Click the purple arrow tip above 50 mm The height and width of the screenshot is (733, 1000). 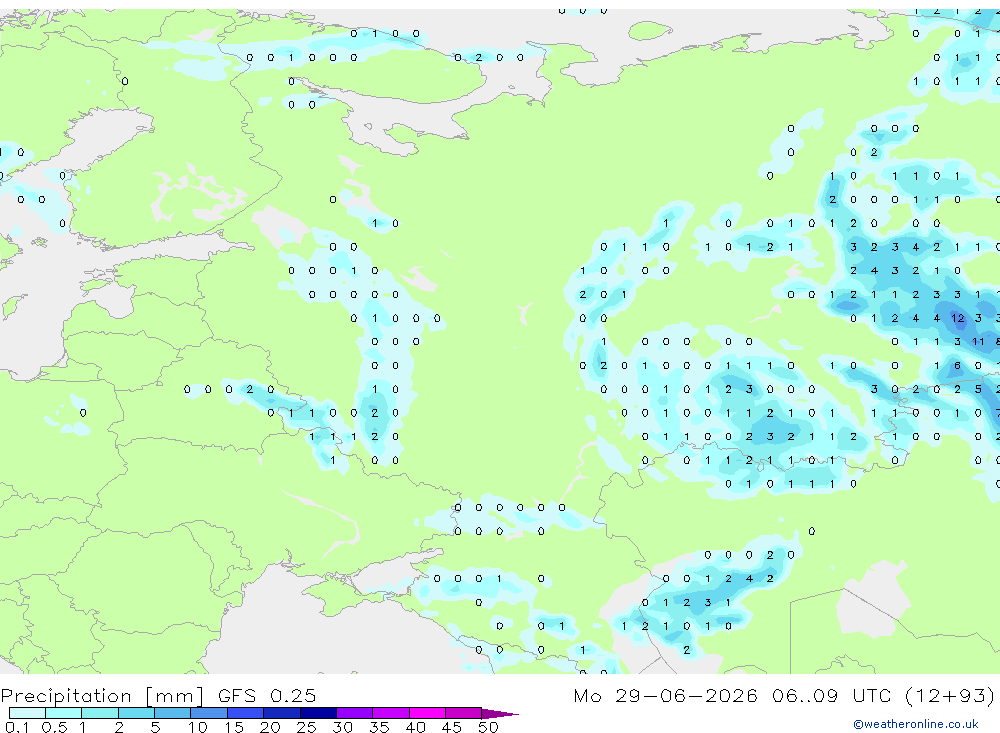point(500,714)
